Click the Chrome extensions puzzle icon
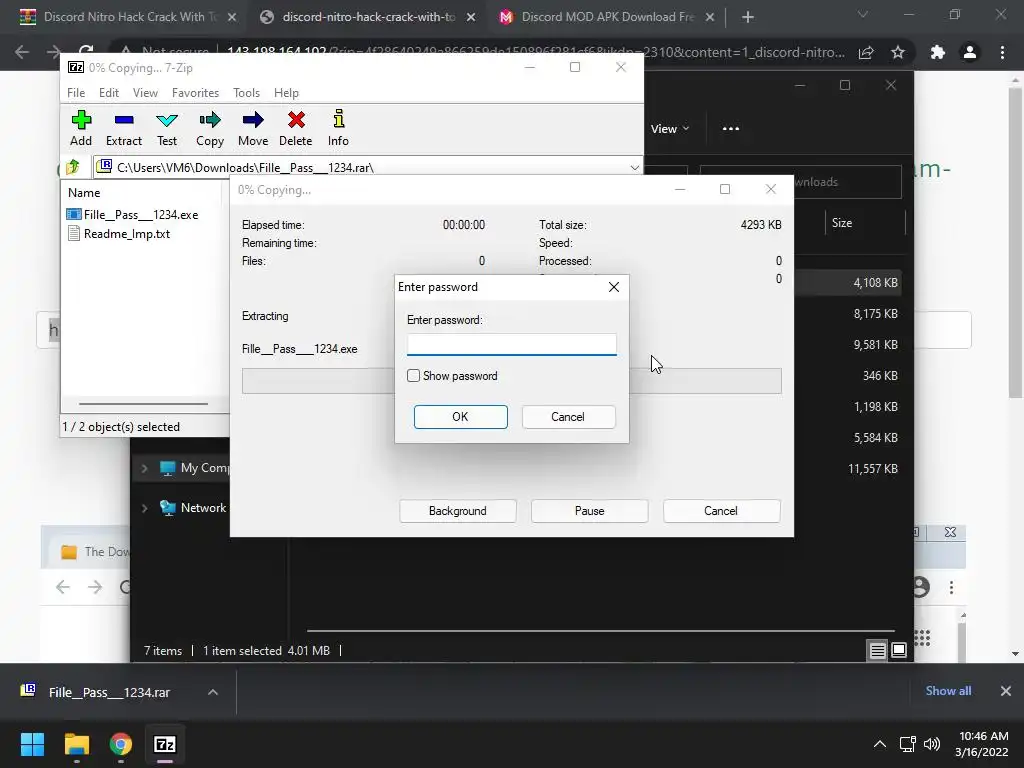 [937, 52]
